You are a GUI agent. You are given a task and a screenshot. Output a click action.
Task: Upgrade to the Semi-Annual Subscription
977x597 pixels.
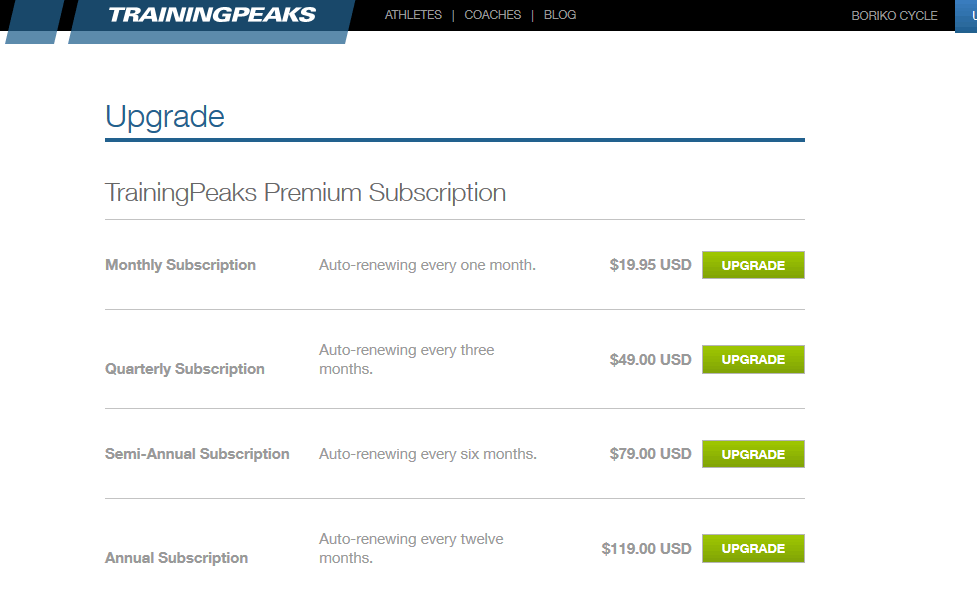pos(753,454)
